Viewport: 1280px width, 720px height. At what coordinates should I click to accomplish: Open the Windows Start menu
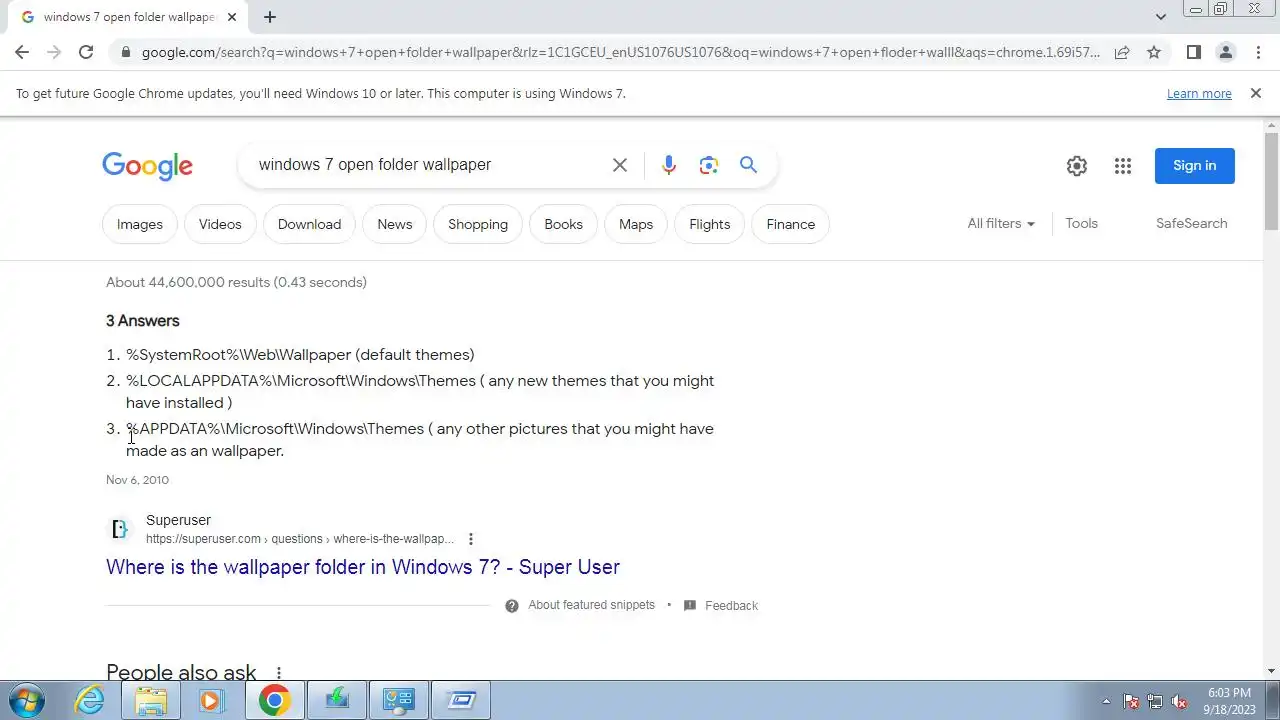[x=26, y=700]
